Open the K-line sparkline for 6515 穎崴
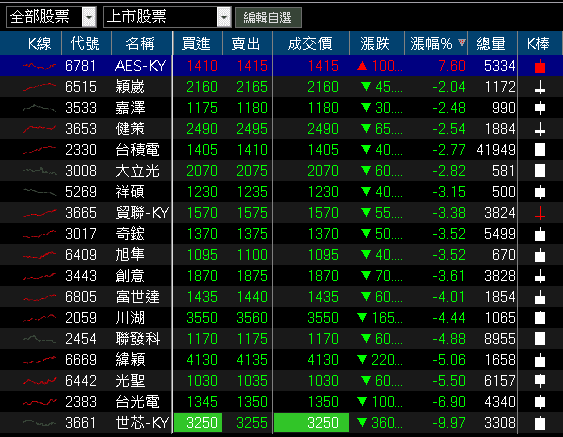Viewport: 563px width, 437px height. click(39, 87)
